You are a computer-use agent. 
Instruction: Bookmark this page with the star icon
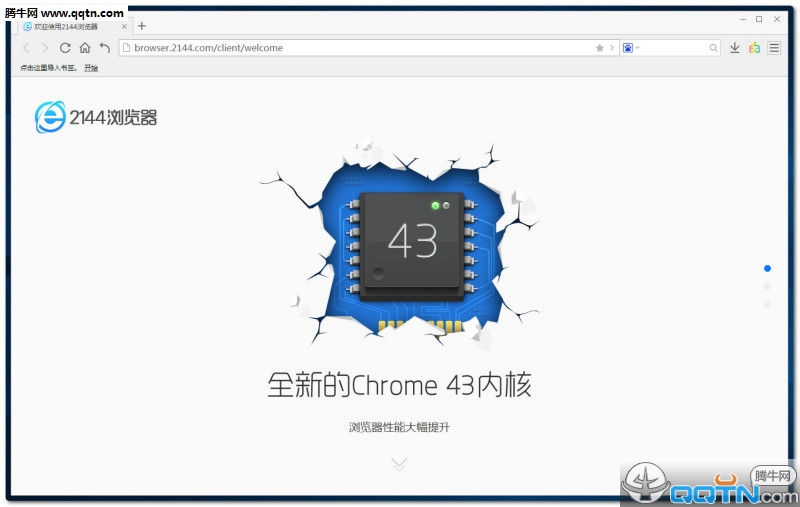coord(599,48)
